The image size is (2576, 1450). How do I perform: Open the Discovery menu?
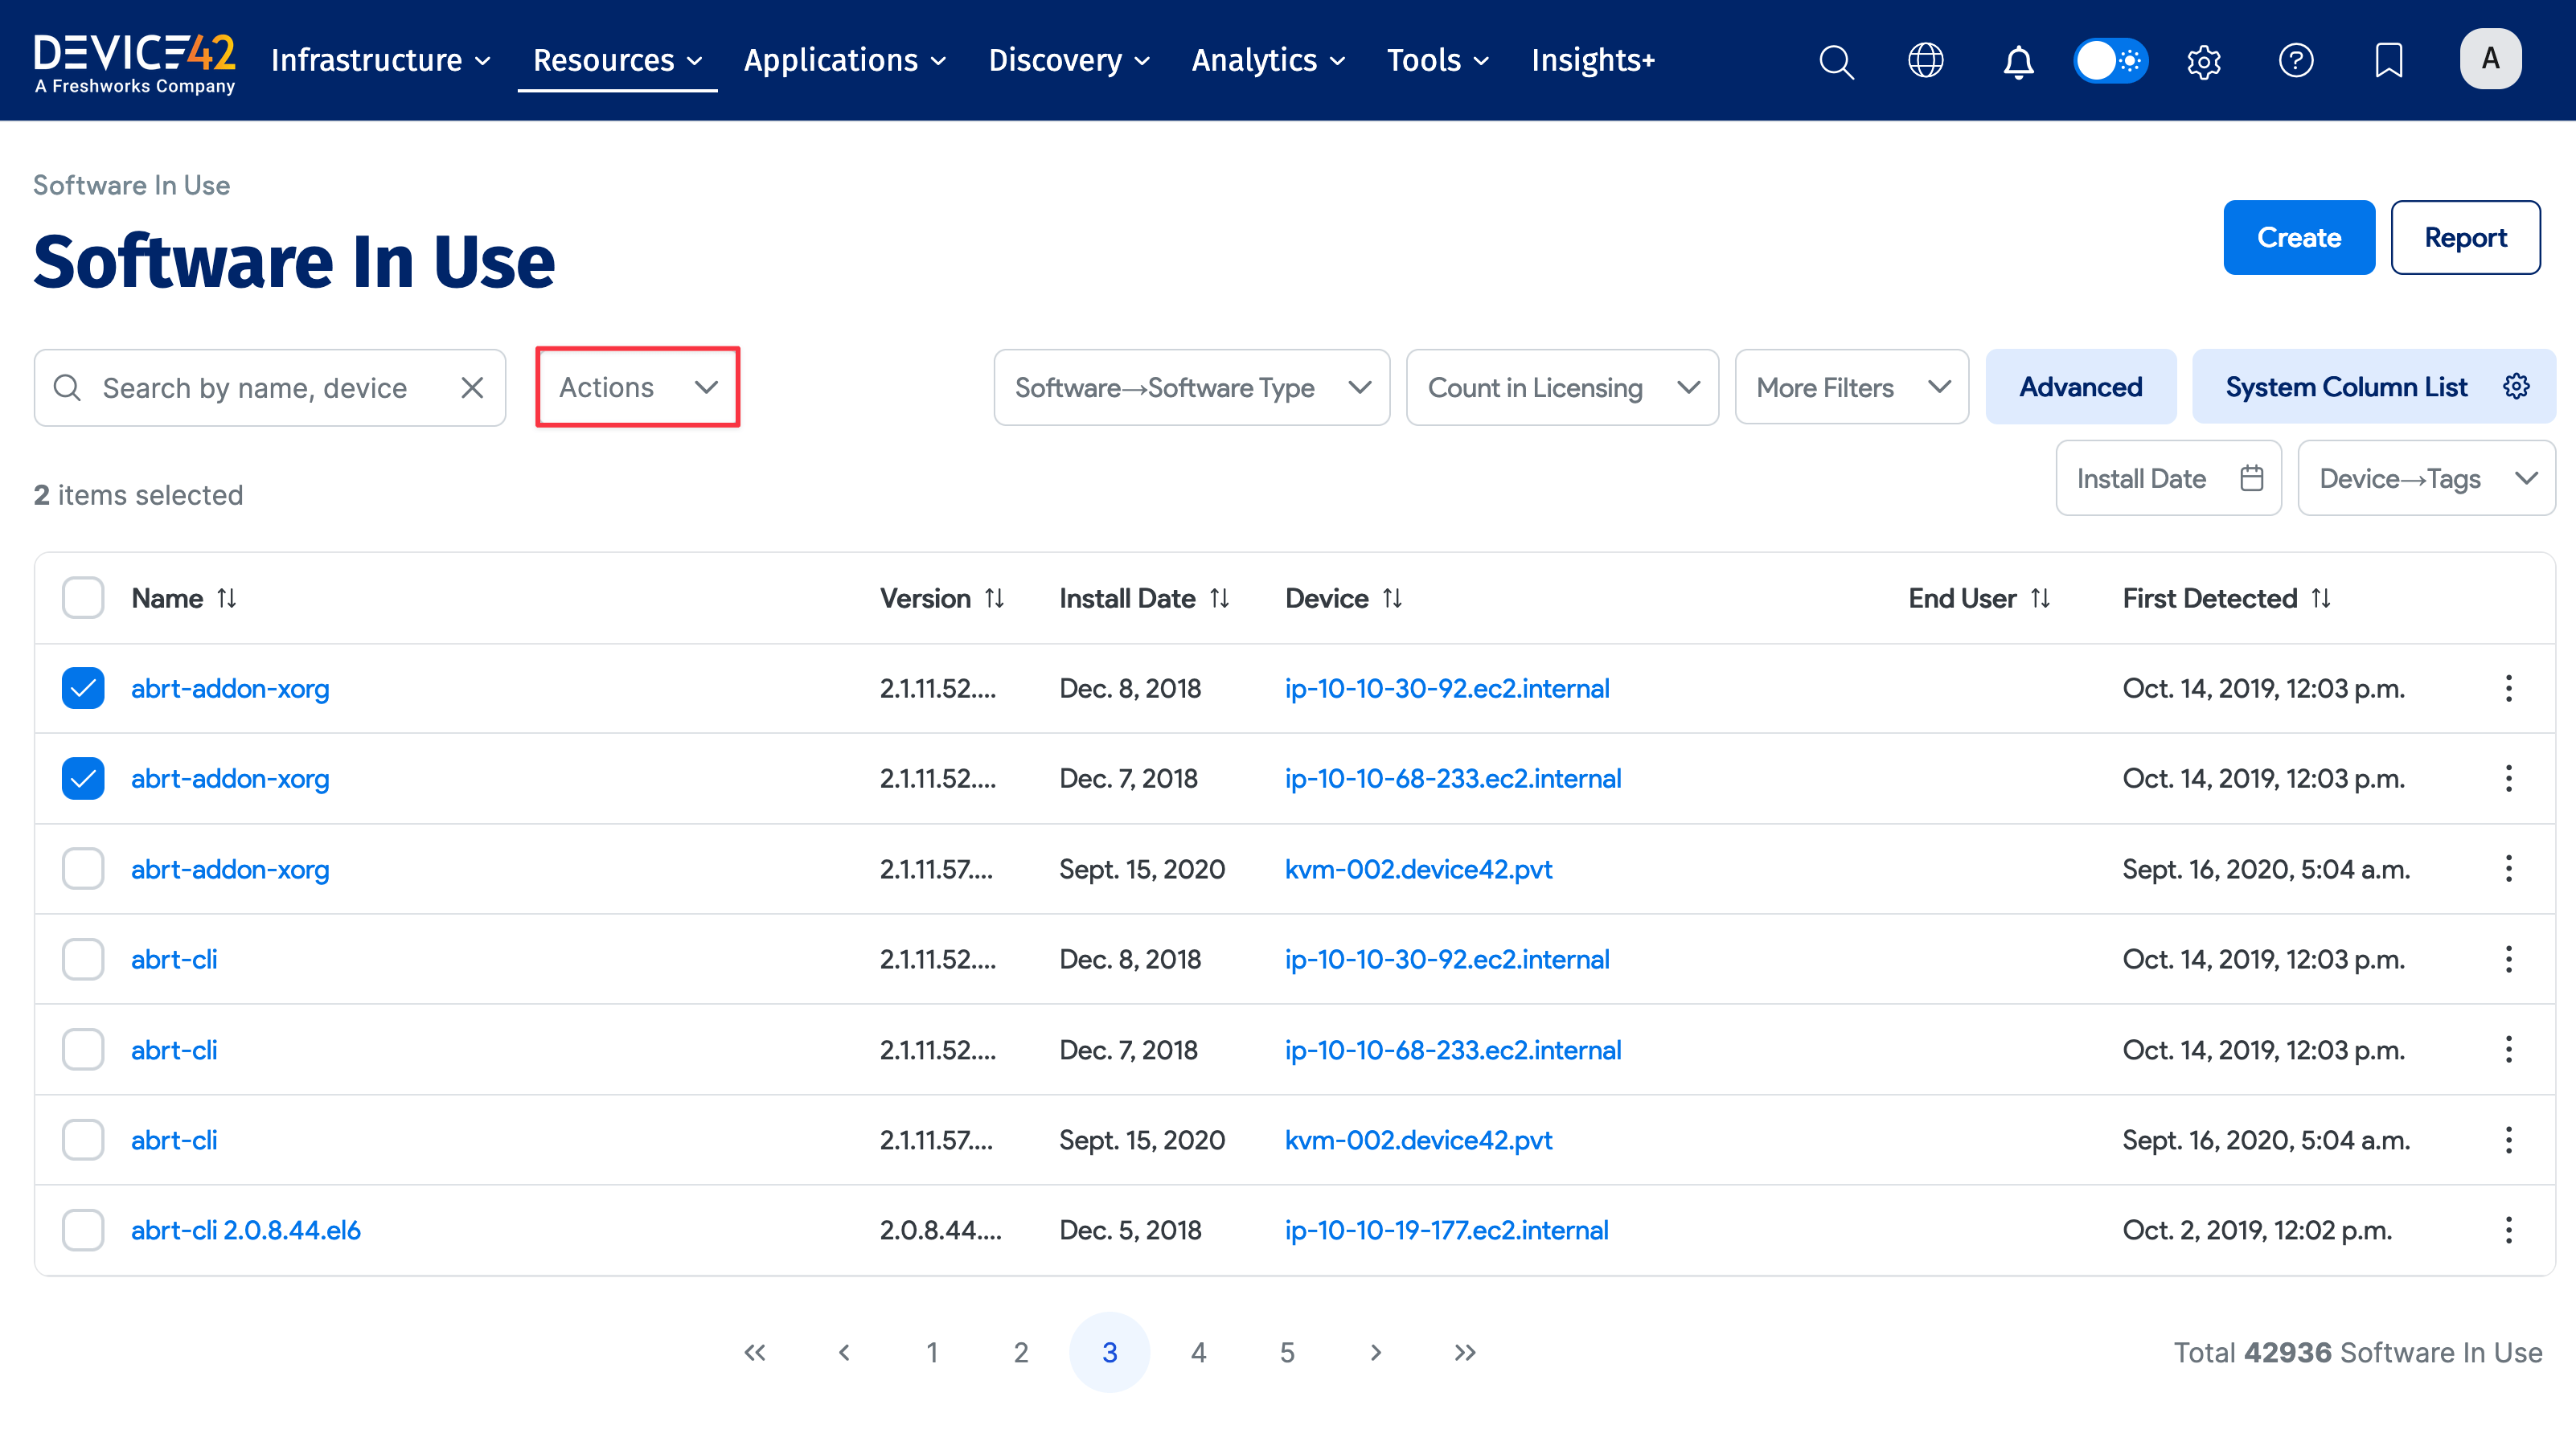pos(1068,61)
